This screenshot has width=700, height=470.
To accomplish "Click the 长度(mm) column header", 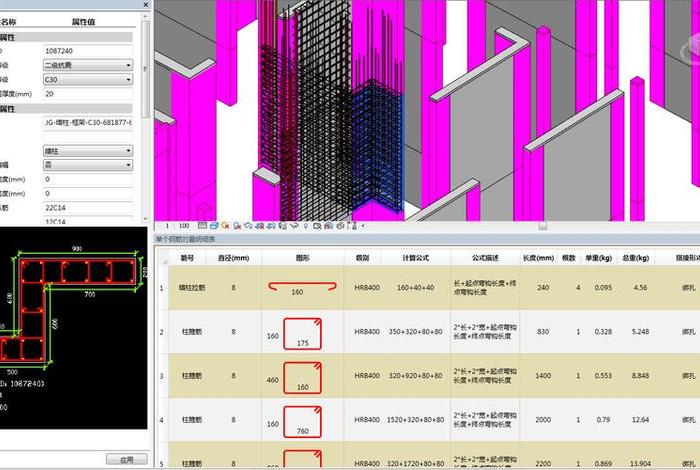I will tap(538, 258).
